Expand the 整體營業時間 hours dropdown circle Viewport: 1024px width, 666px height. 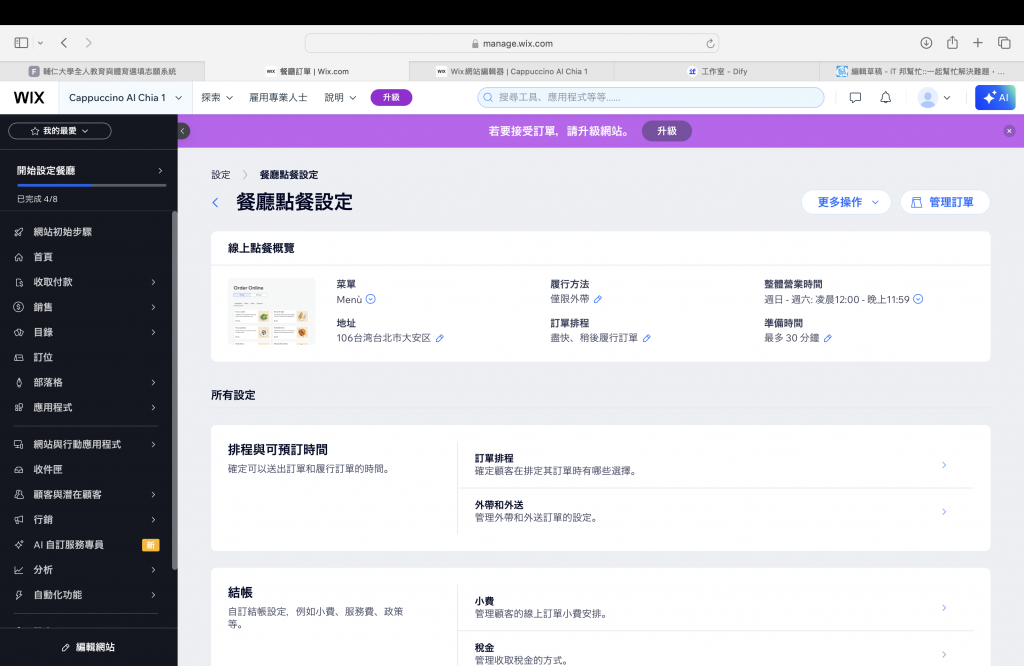click(x=918, y=299)
